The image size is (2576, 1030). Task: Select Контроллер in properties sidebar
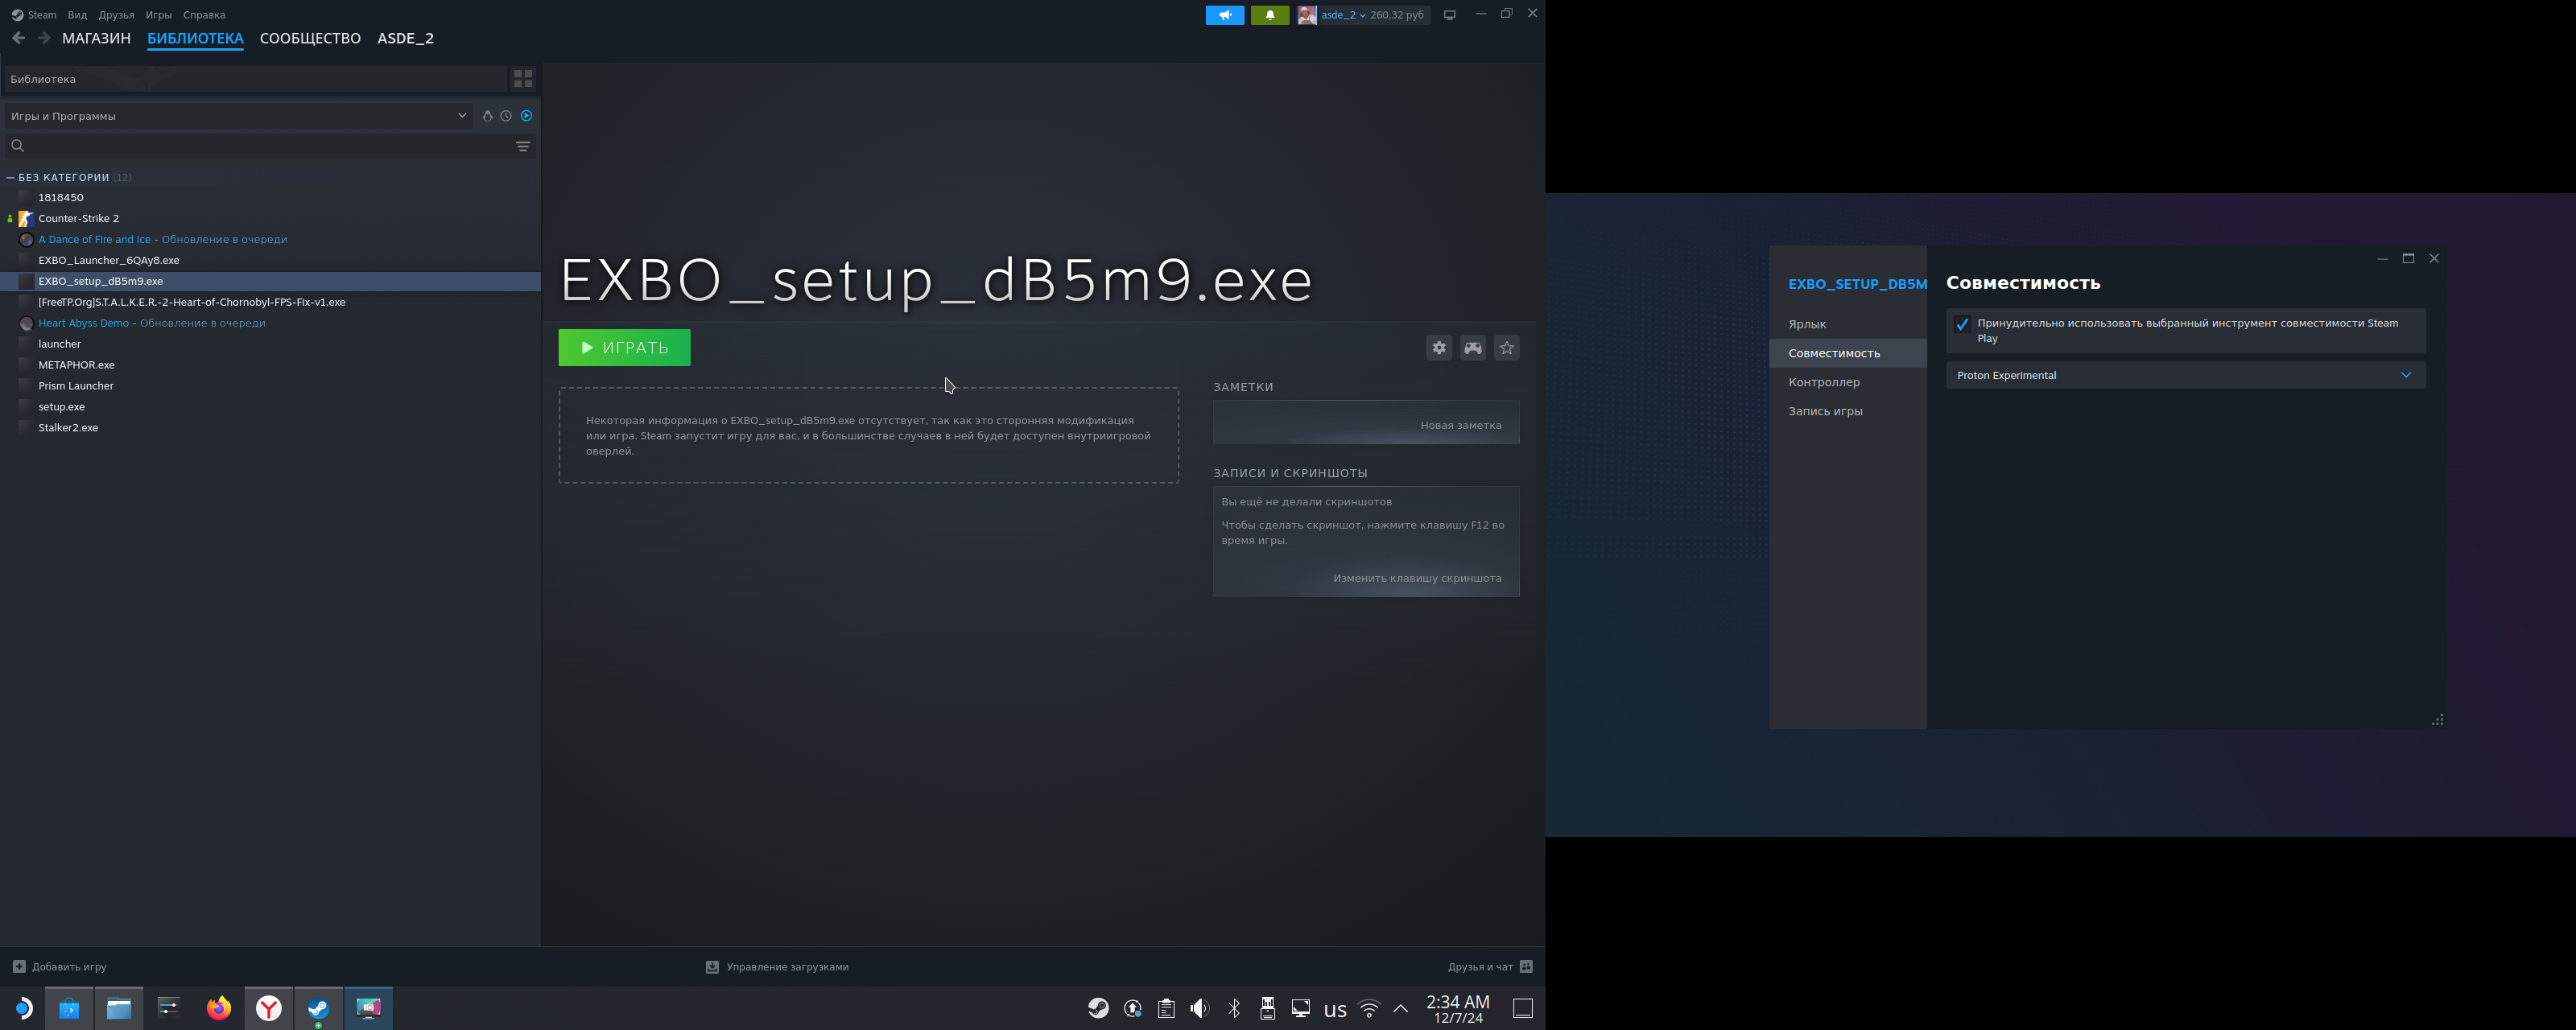pos(1847,382)
